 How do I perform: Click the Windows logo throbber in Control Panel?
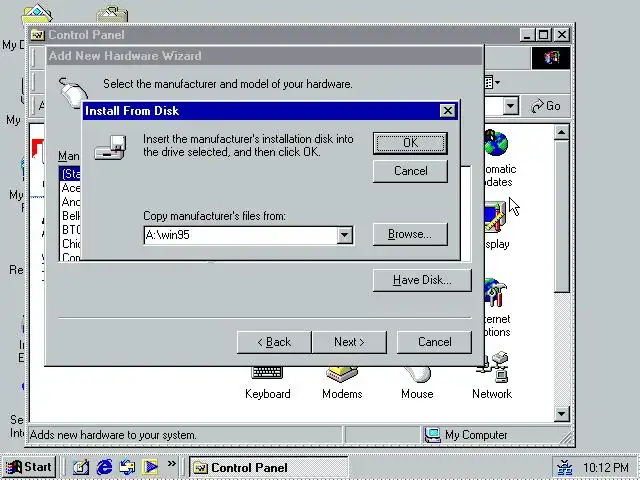551,58
